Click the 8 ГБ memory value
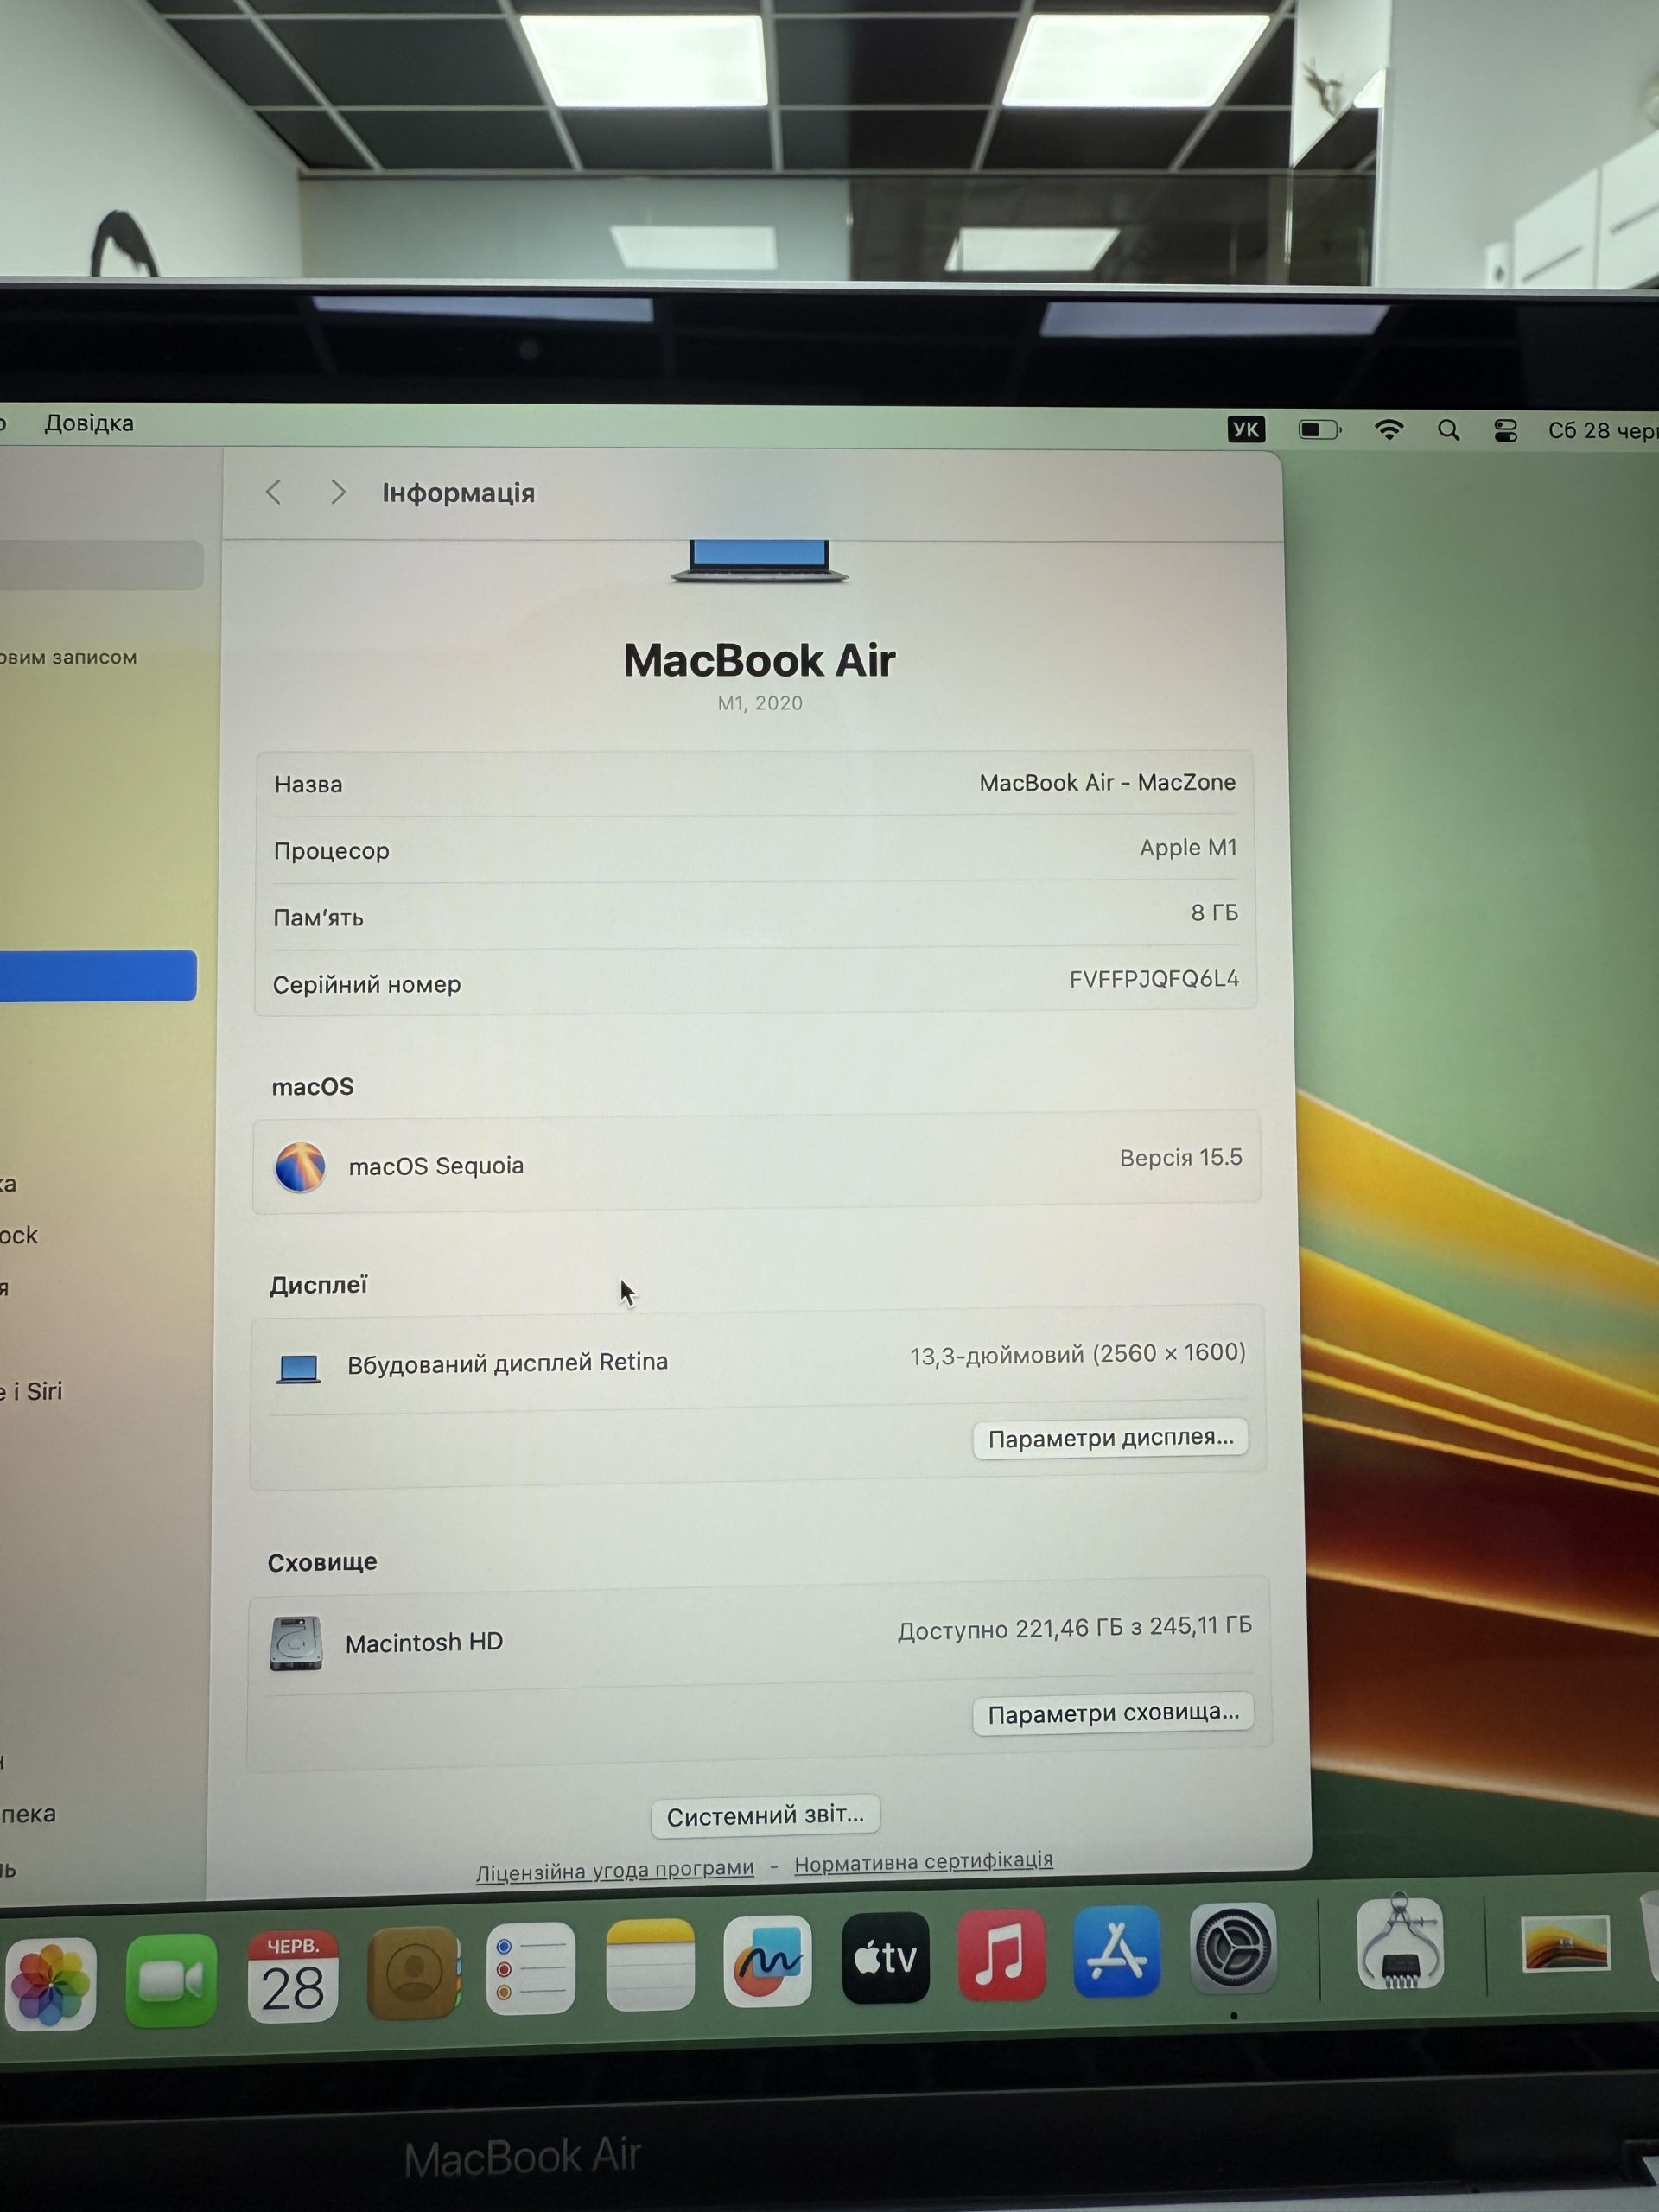 [x=1214, y=912]
